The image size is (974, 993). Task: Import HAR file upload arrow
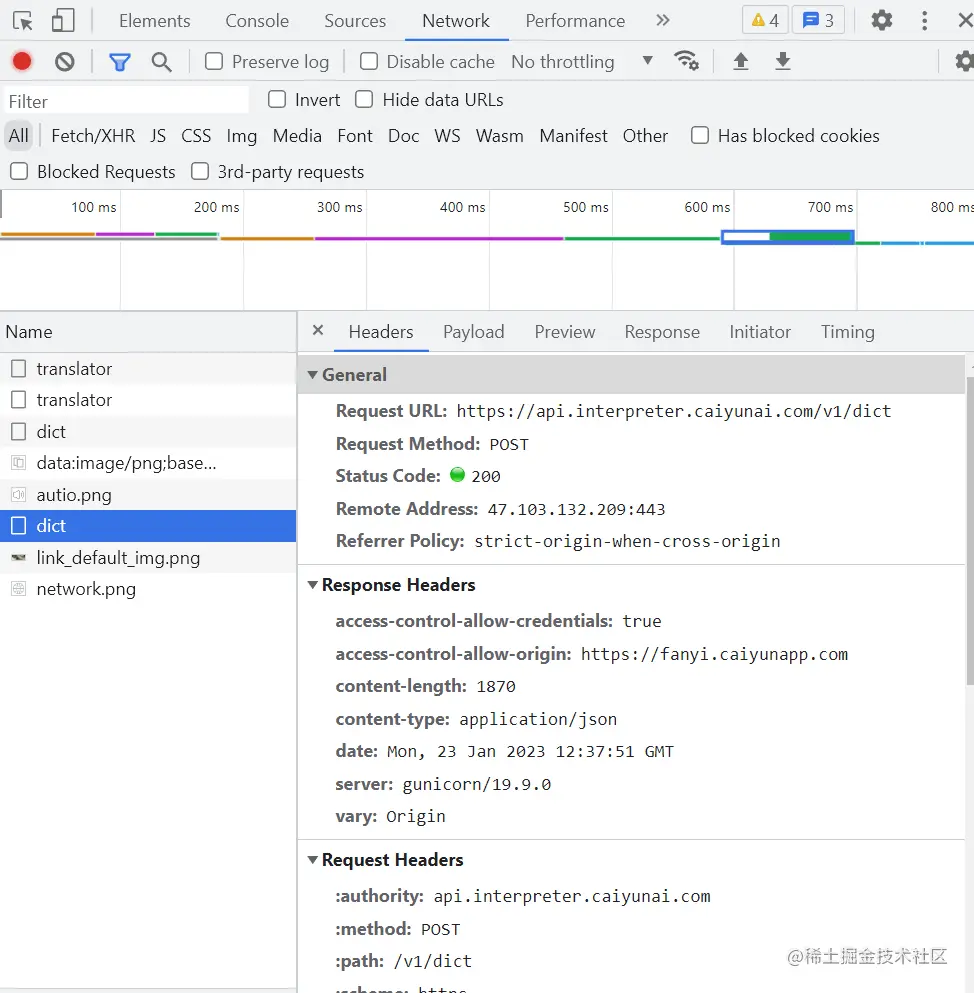point(740,61)
